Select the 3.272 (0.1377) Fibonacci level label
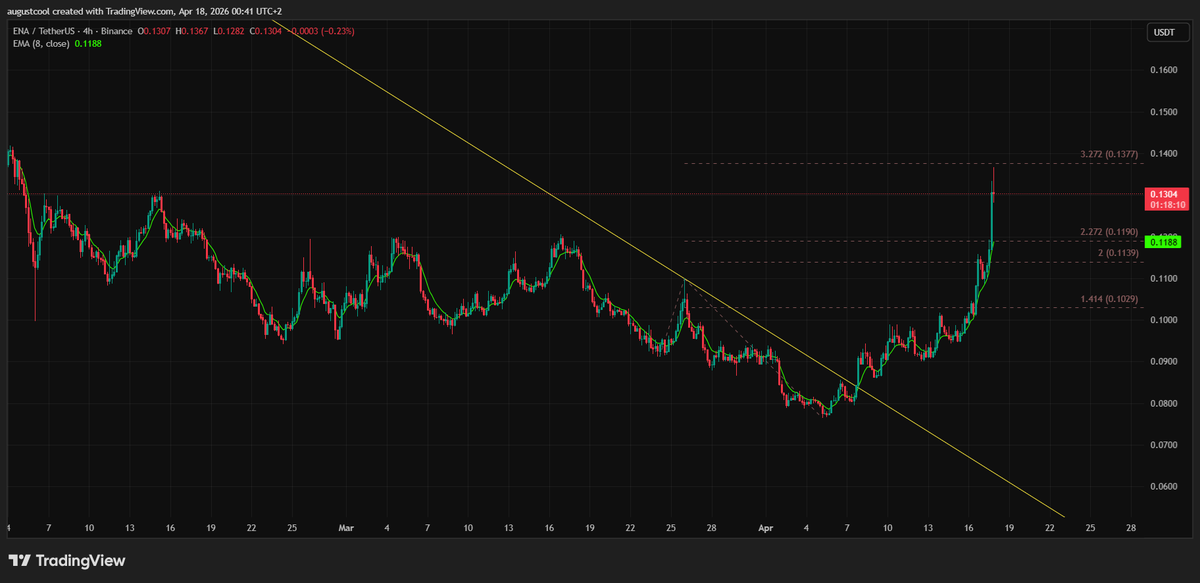This screenshot has width=1200, height=583. pos(1110,155)
